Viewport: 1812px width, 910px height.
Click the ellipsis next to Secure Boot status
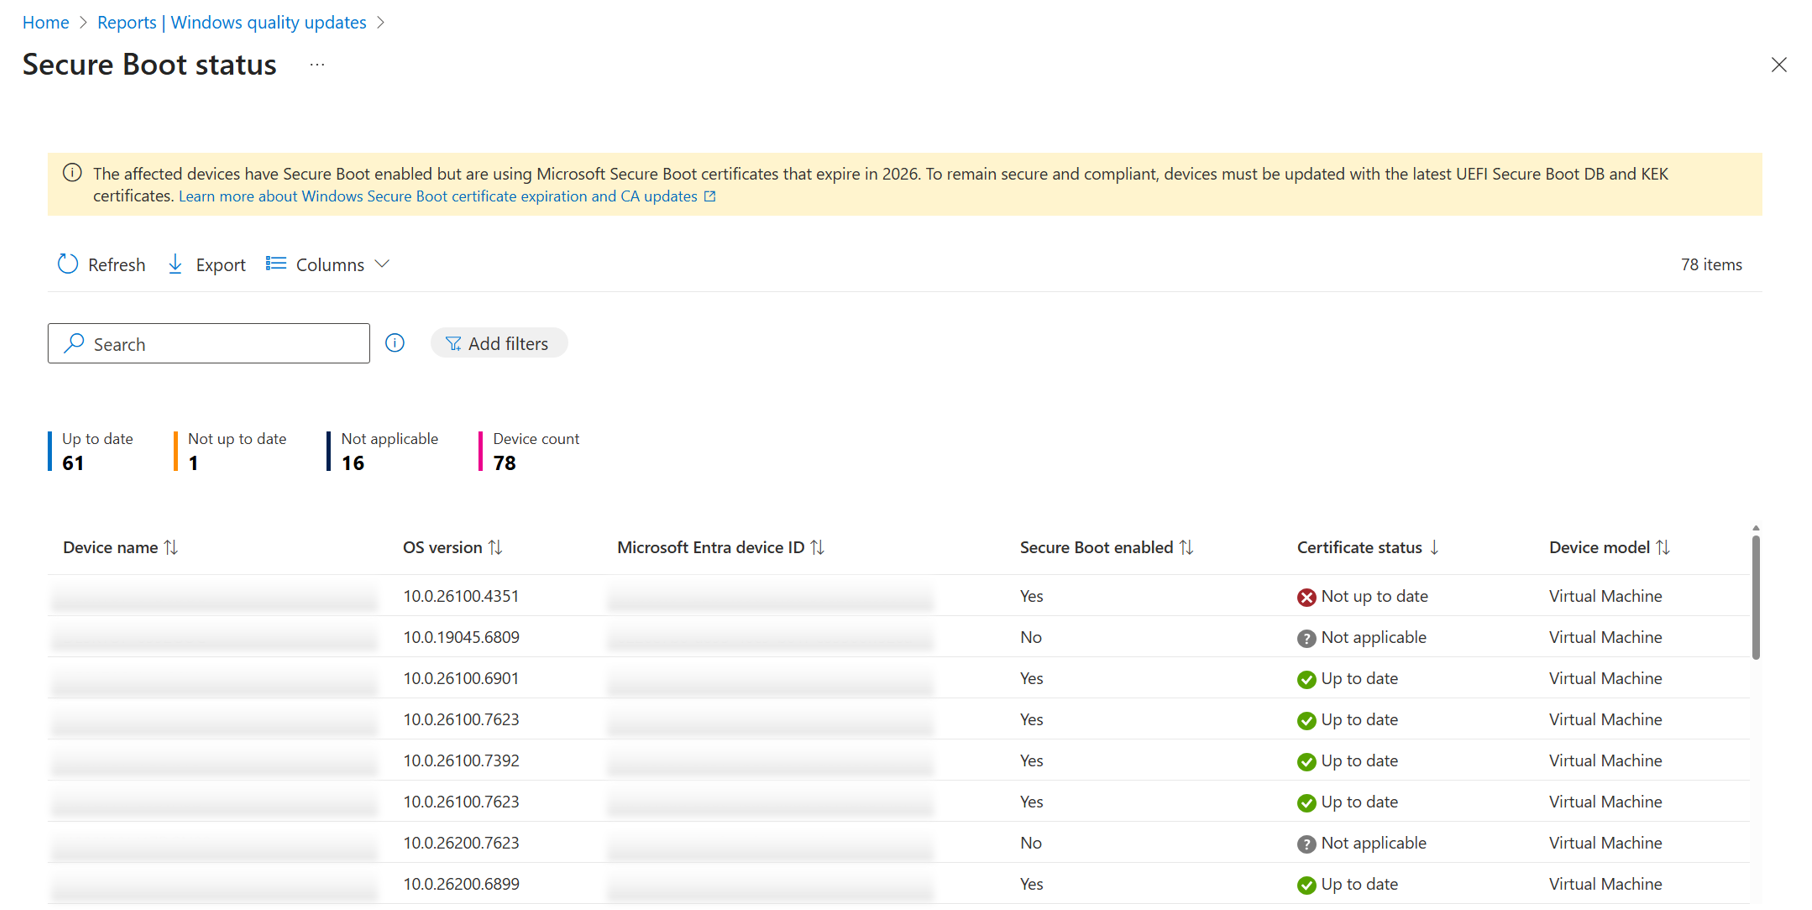(317, 65)
